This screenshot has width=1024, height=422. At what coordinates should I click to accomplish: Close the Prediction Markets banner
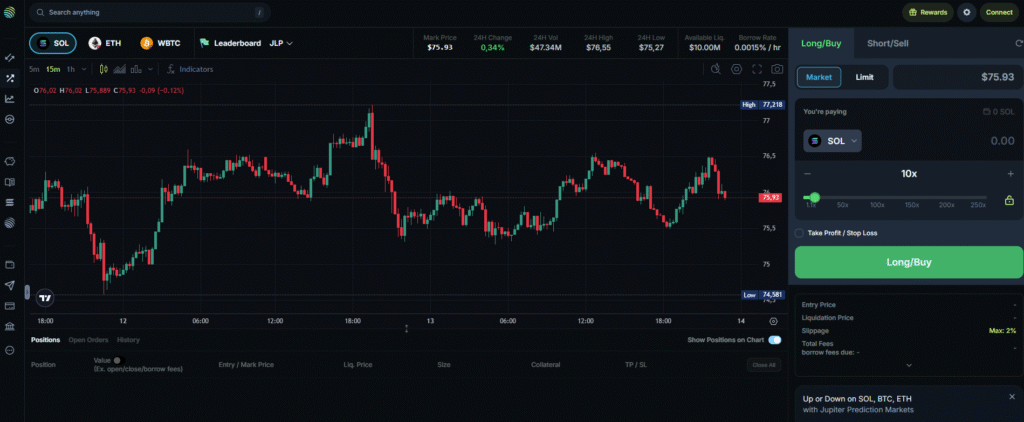click(1012, 397)
